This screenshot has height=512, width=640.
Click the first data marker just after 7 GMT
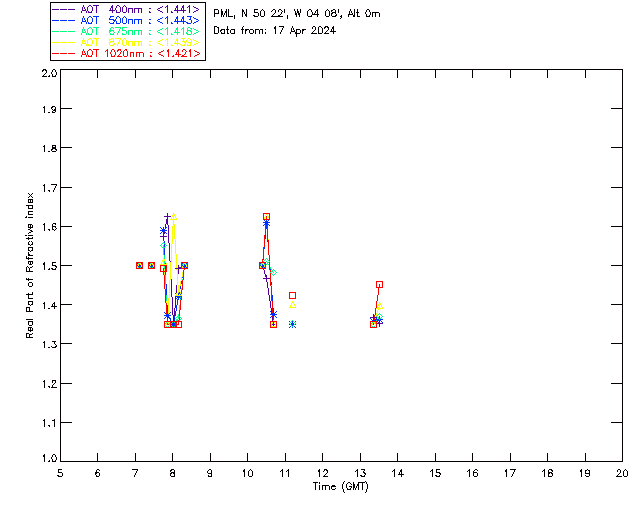(139, 265)
